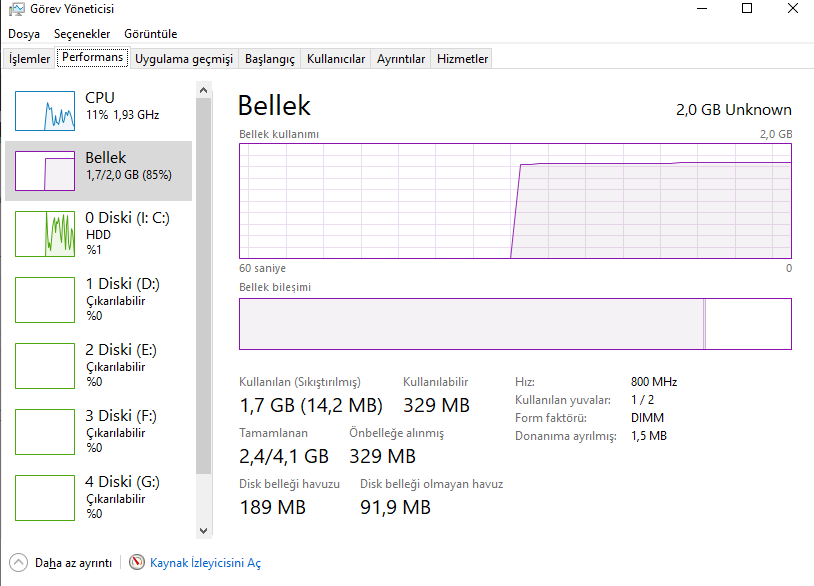Screen dimensions: 814x586
Task: Switch to the İşlemler tab
Action: (30, 59)
